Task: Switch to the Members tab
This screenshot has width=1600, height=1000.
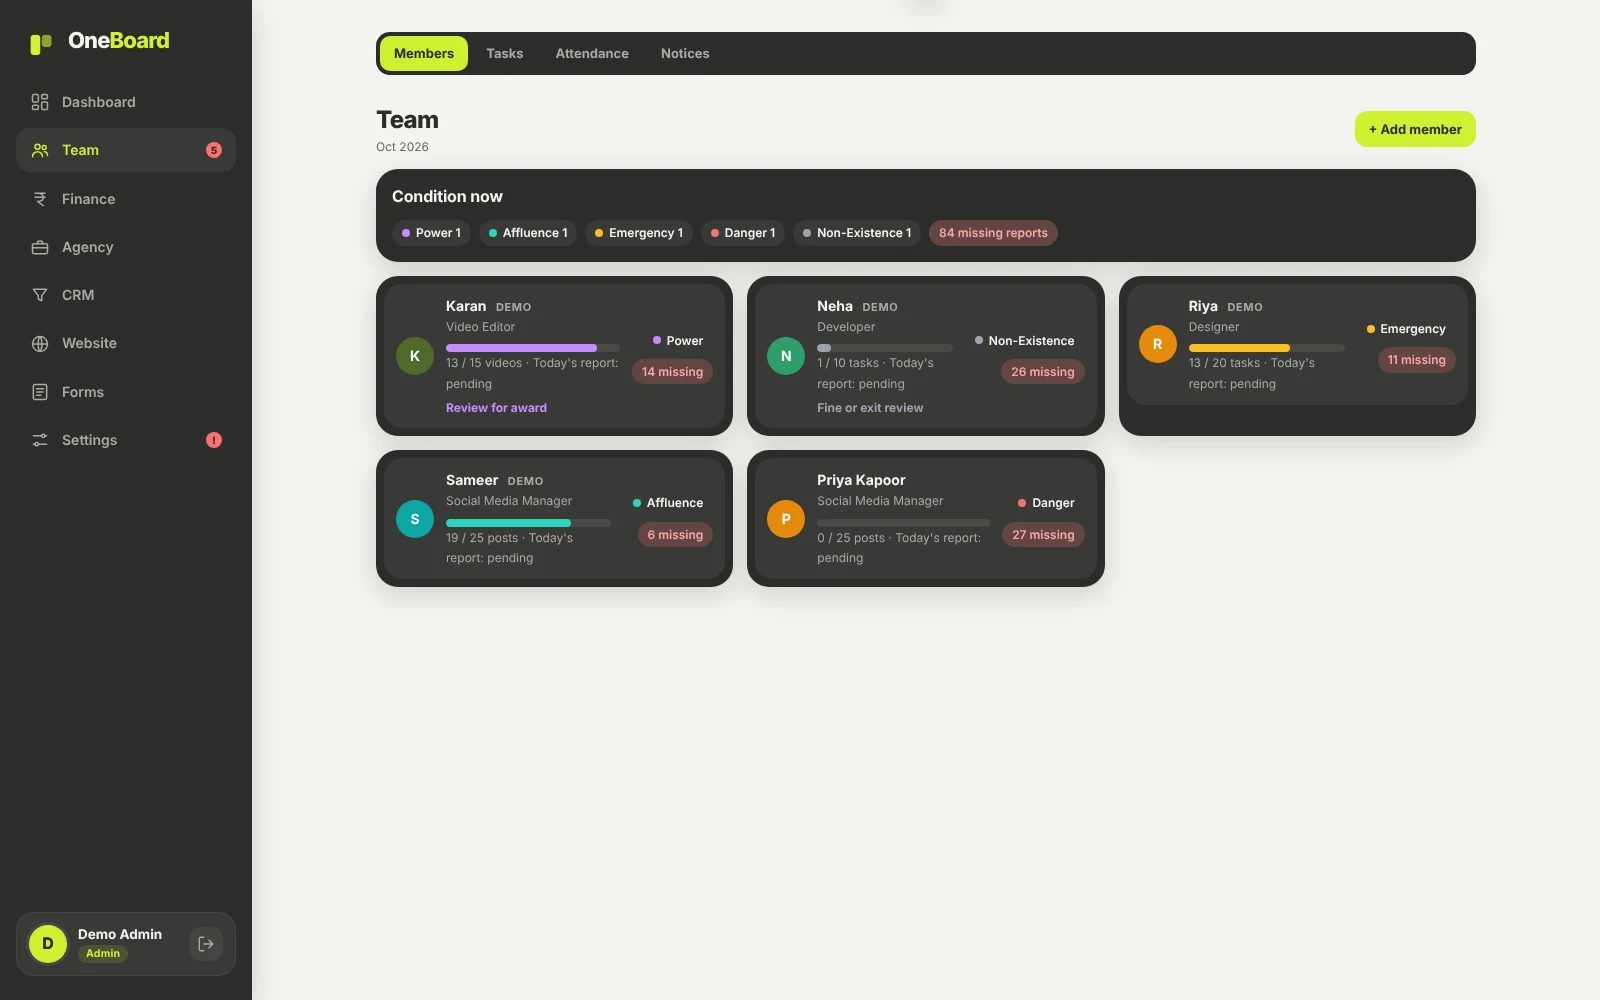Action: [x=424, y=54]
